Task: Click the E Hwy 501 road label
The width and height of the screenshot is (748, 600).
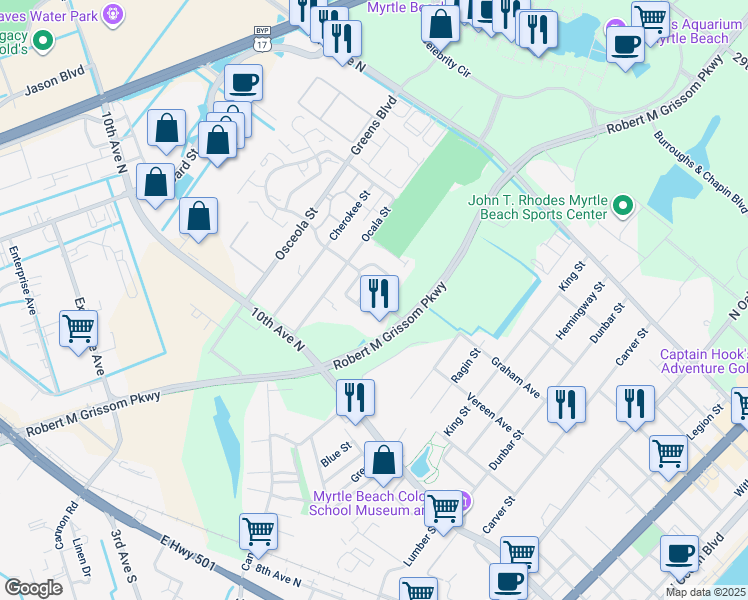Action: point(187,552)
